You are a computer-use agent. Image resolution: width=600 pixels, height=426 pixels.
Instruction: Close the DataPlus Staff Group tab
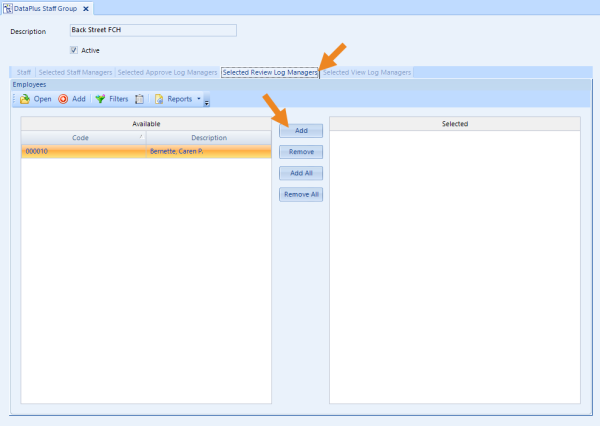pos(86,8)
